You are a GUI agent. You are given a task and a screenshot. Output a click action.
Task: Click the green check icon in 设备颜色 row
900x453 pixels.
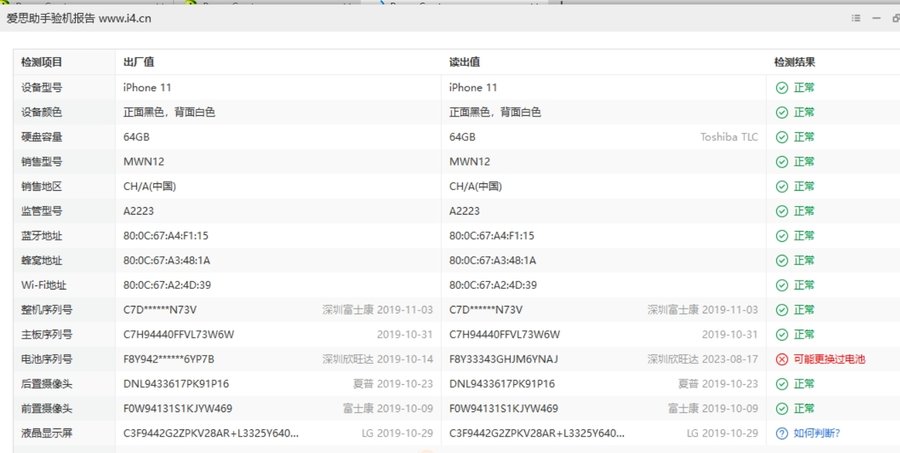(782, 113)
